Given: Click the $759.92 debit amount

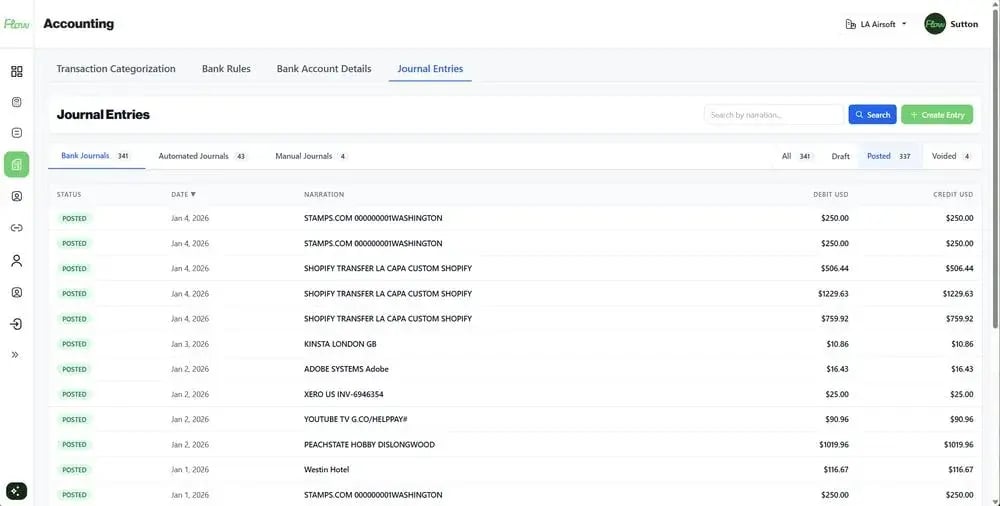Looking at the screenshot, I should click(834, 318).
